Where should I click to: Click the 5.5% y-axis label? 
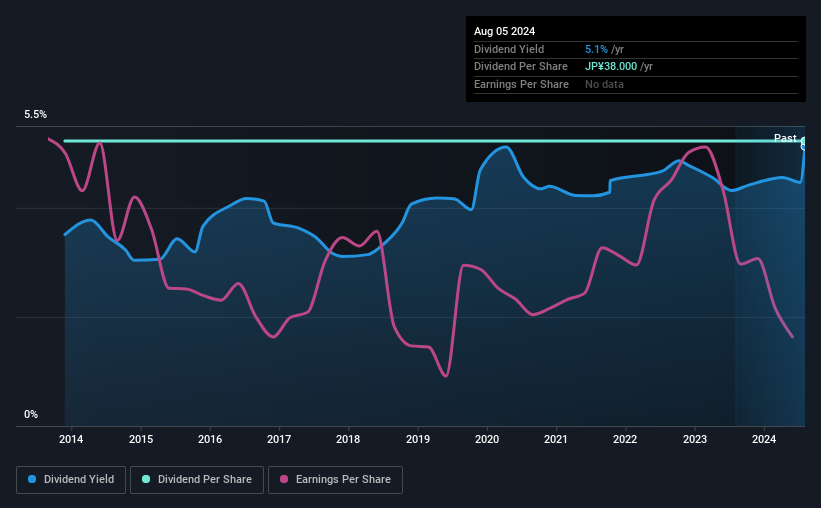point(36,114)
